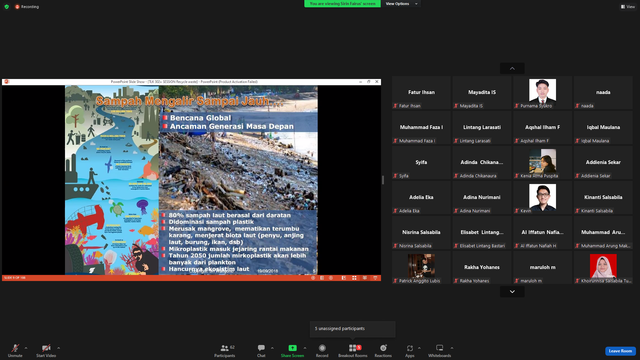This screenshot has height=360, width=640.
Task: Select Mayadita IS participant tile
Action: click(x=482, y=93)
